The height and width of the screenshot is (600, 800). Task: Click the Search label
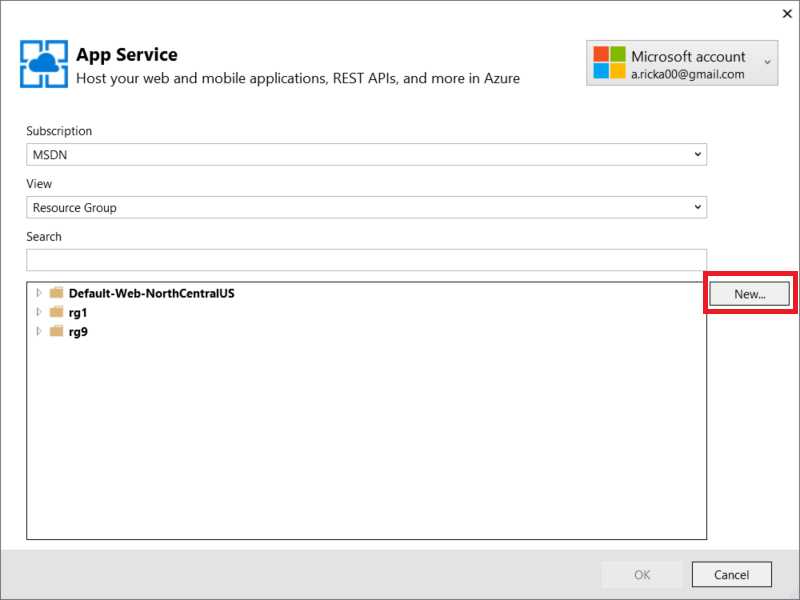[44, 237]
